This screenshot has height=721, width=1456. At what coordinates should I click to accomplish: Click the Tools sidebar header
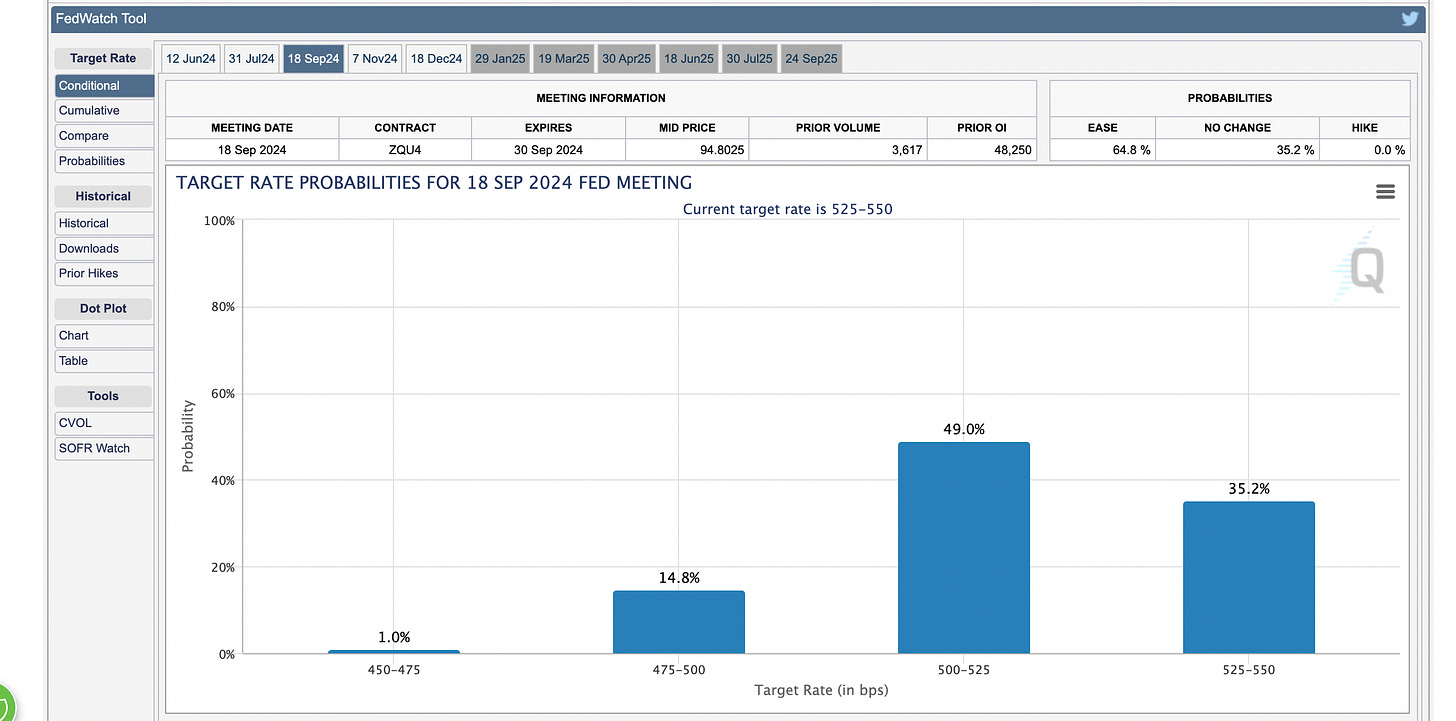coord(103,396)
